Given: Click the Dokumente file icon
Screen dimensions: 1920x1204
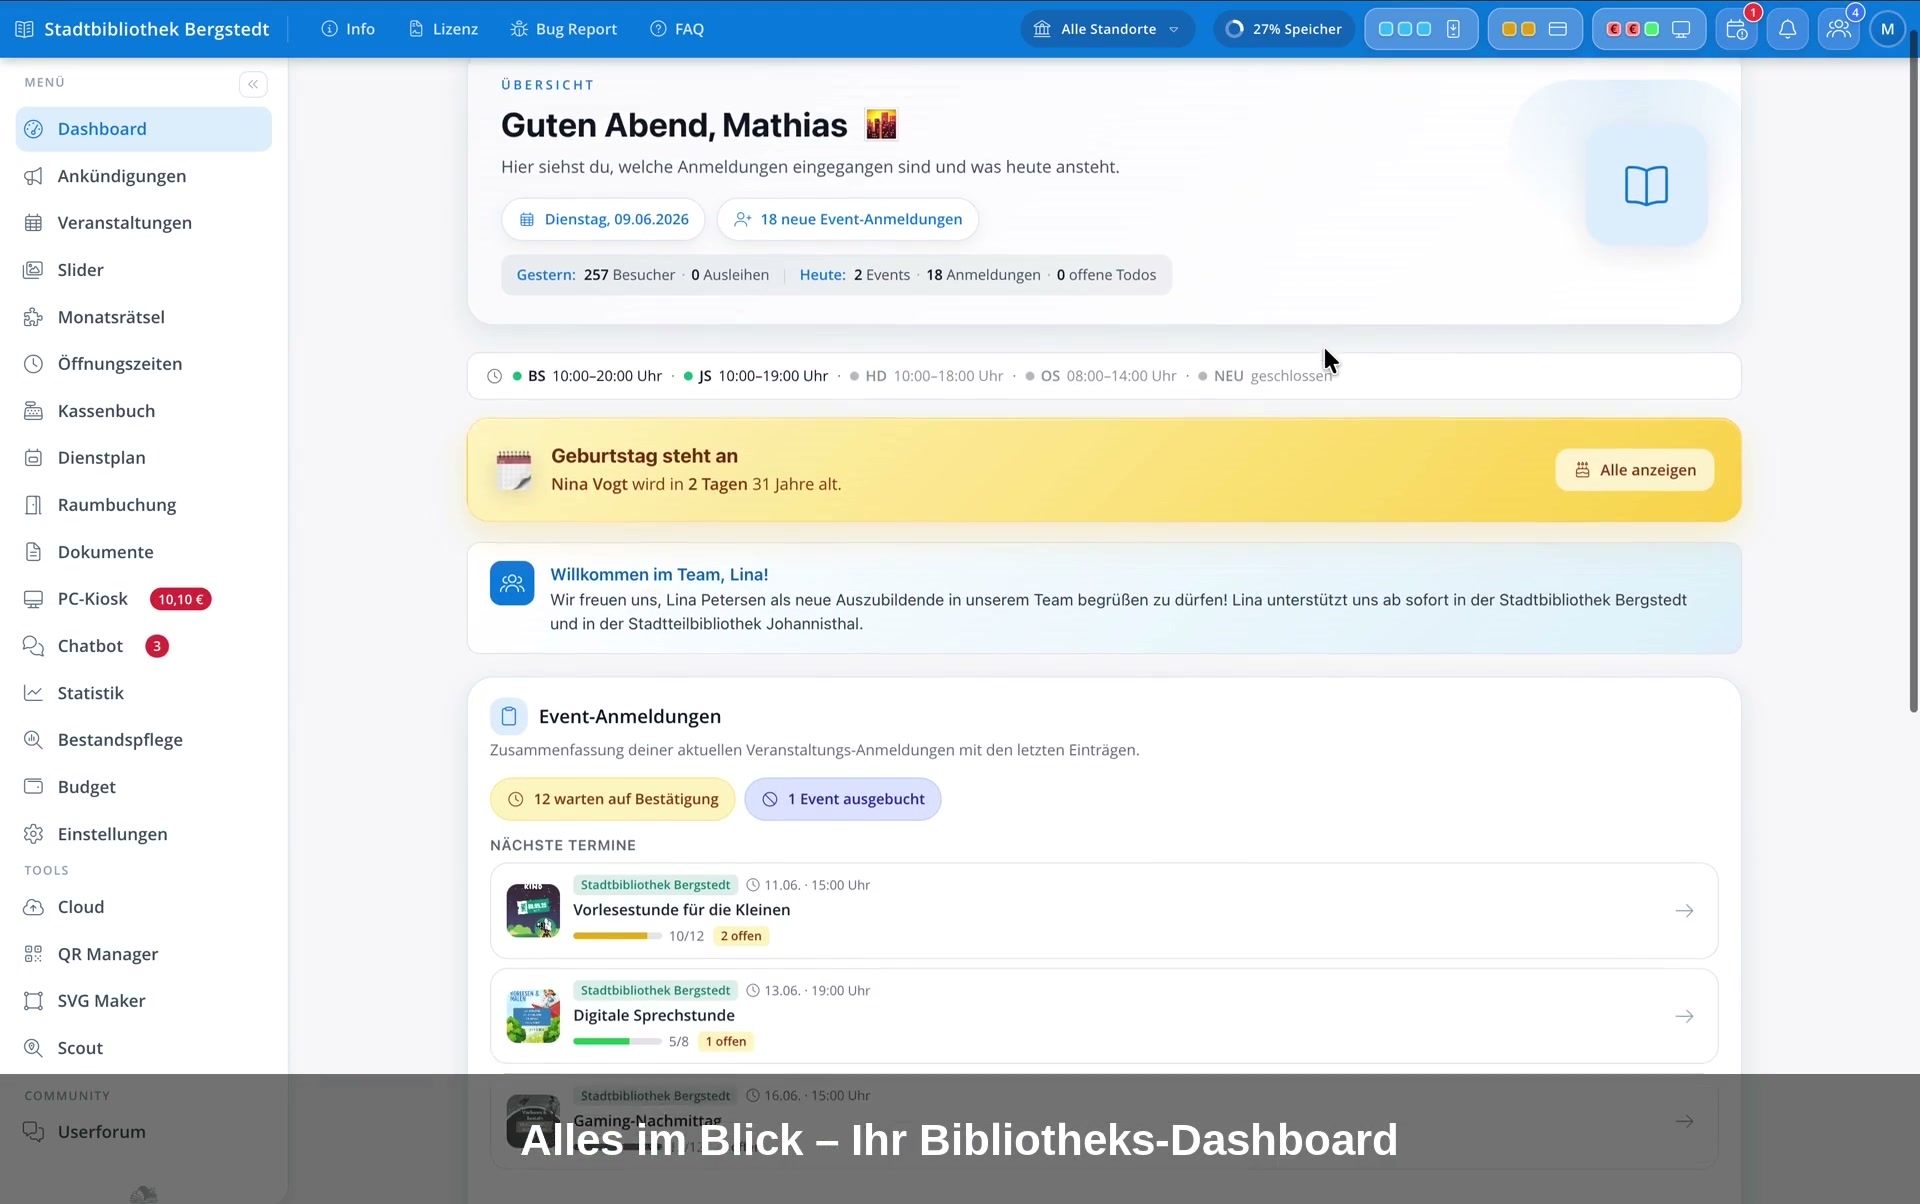Looking at the screenshot, I should point(33,552).
